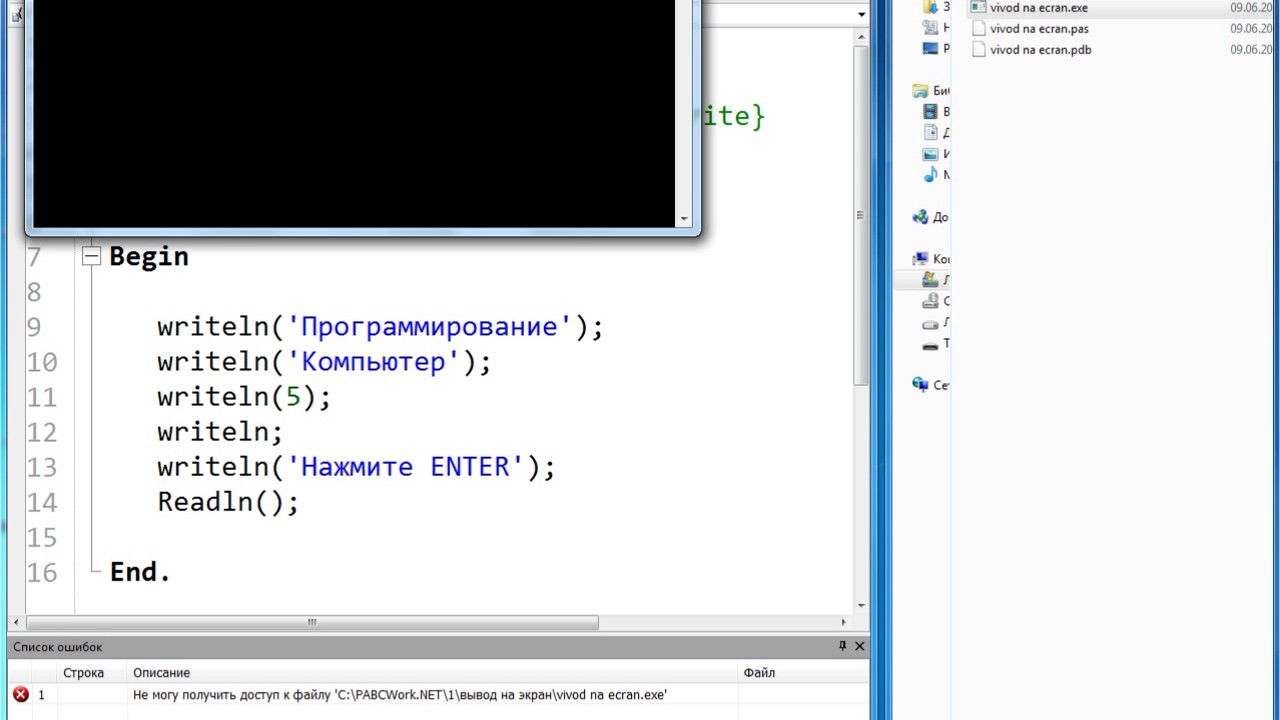Open the dropdown arrow above the code editor
1280x720 pixels.
861,15
